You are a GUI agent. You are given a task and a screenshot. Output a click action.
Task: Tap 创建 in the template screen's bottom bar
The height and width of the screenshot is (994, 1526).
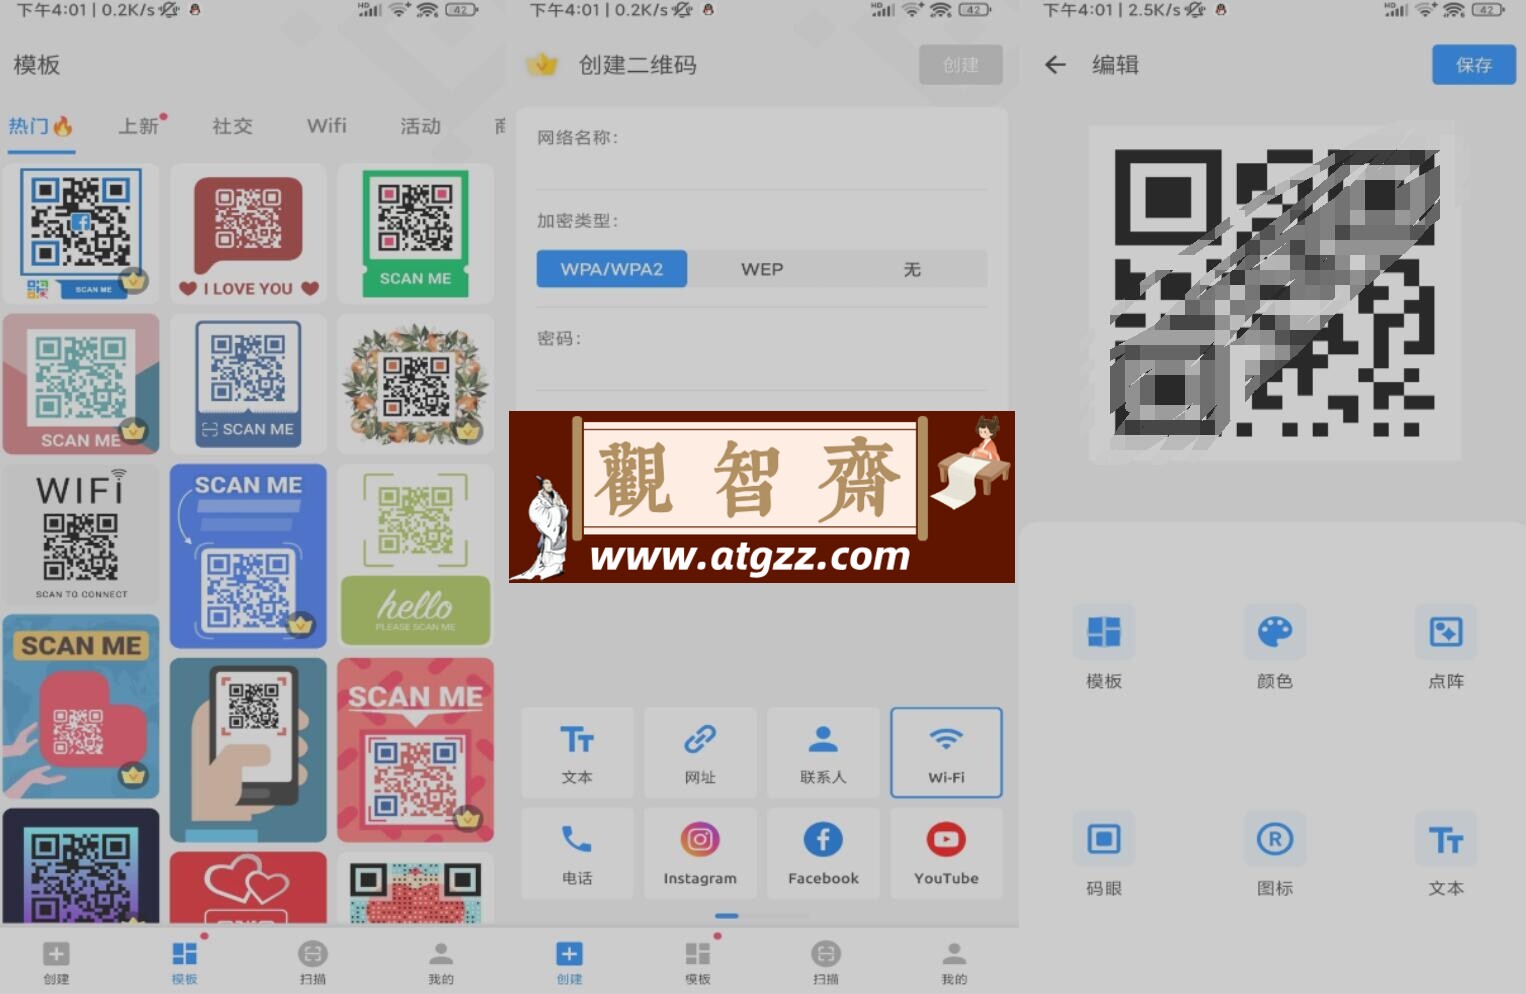click(x=56, y=963)
